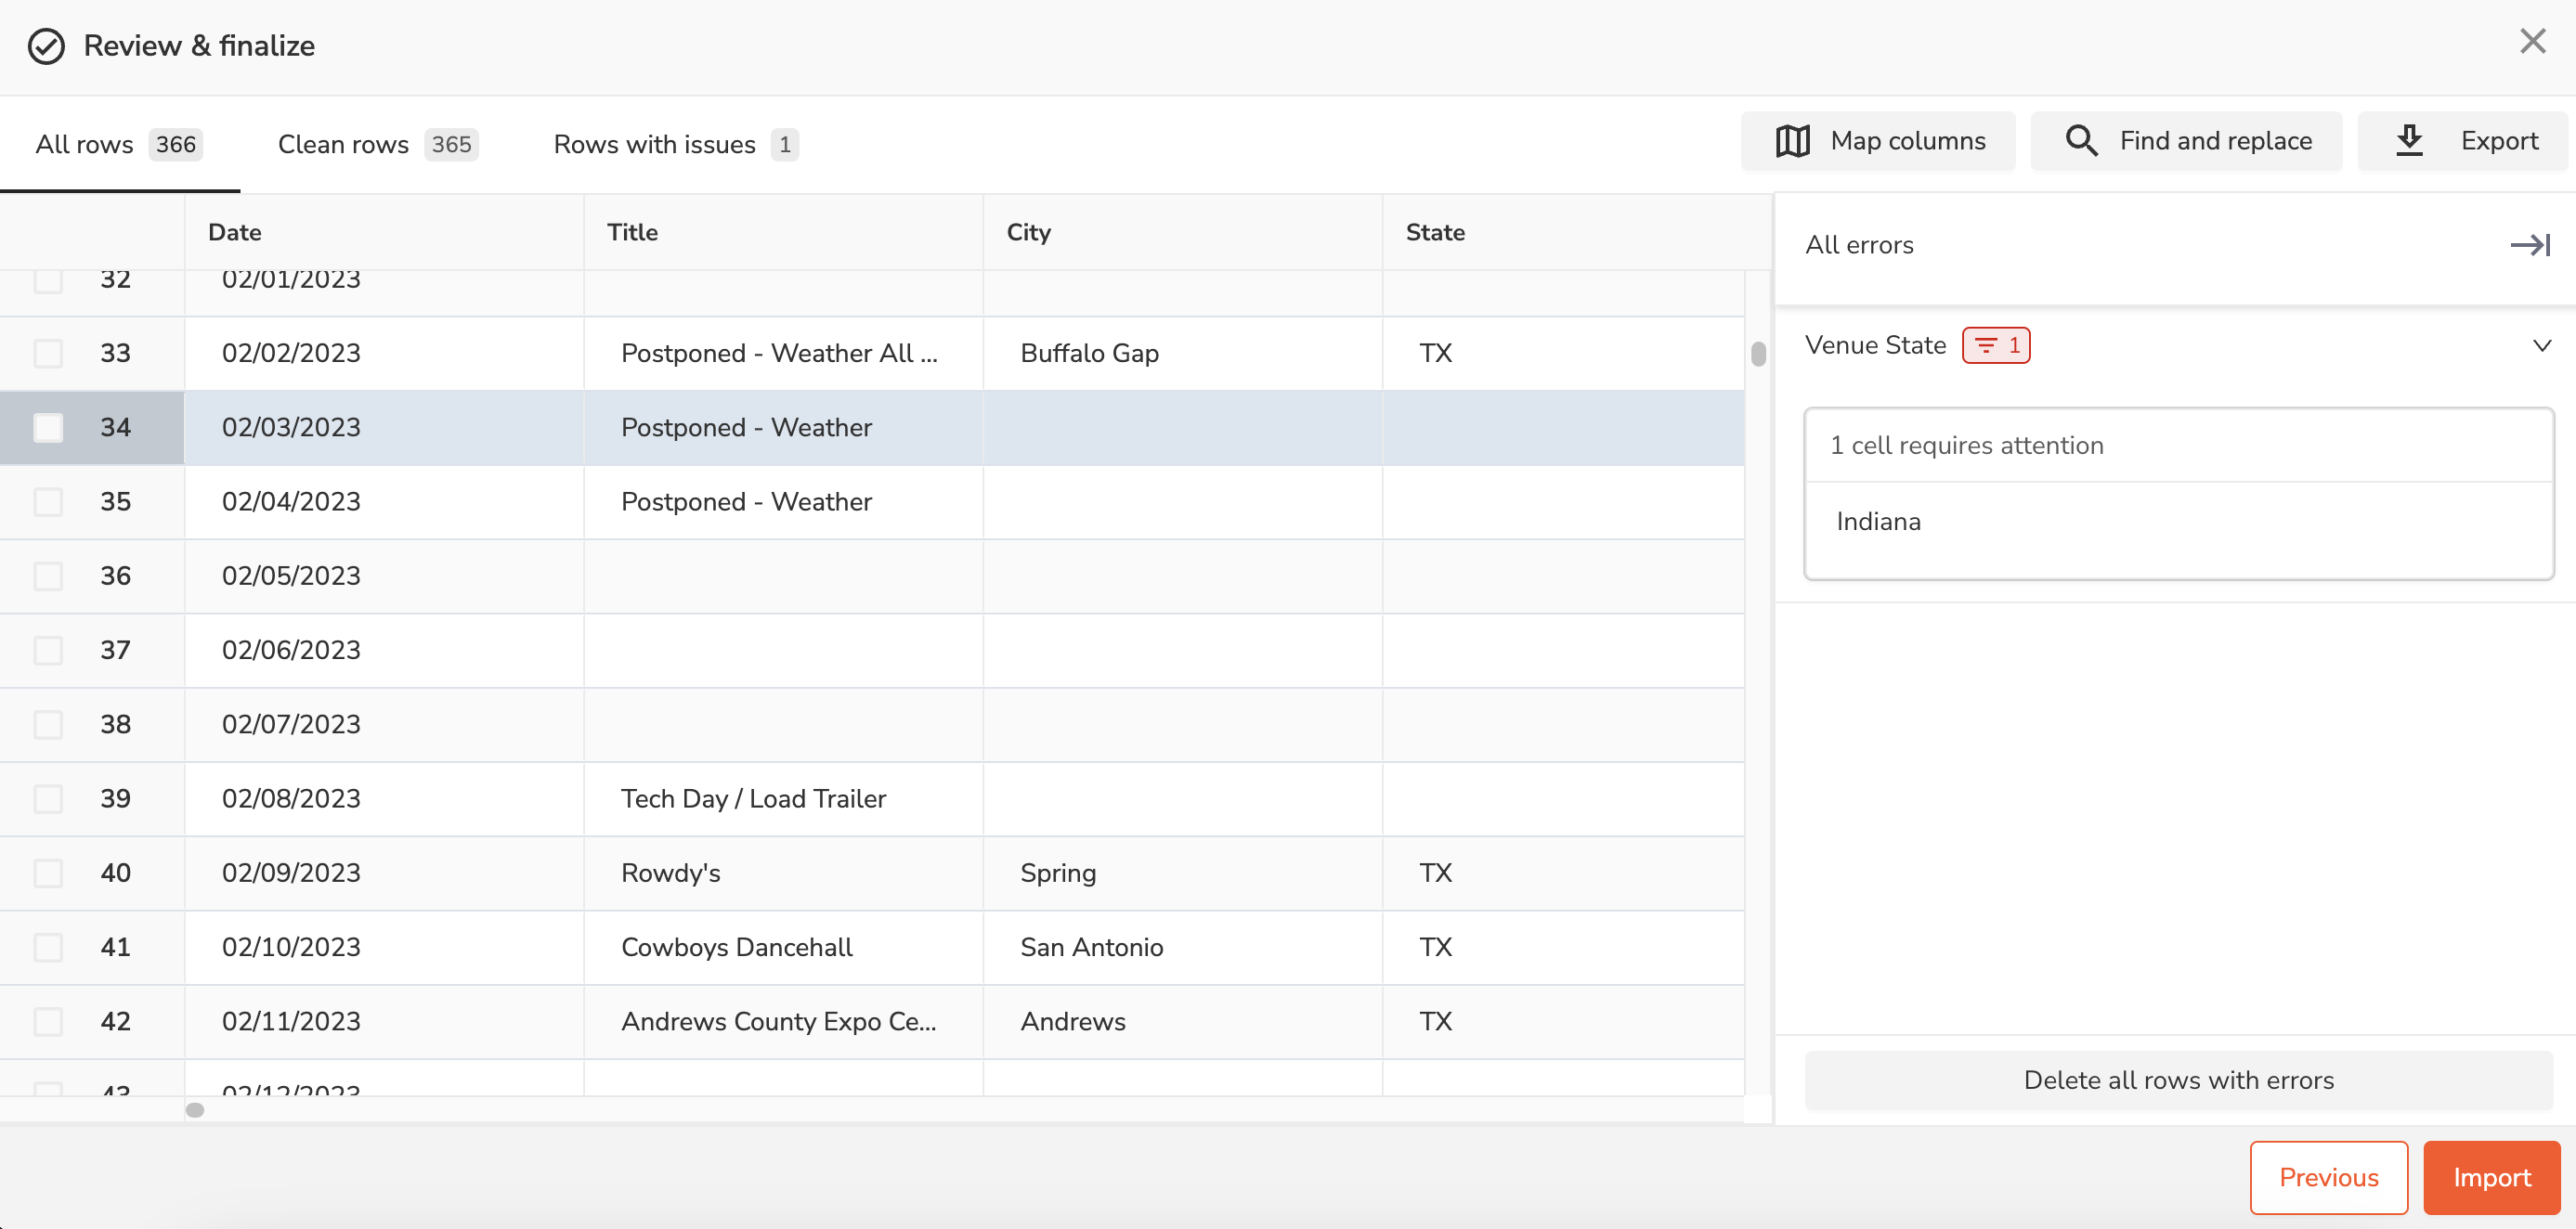Click the 02/07/2023 date cell
This screenshot has height=1229, width=2576.
click(x=384, y=724)
